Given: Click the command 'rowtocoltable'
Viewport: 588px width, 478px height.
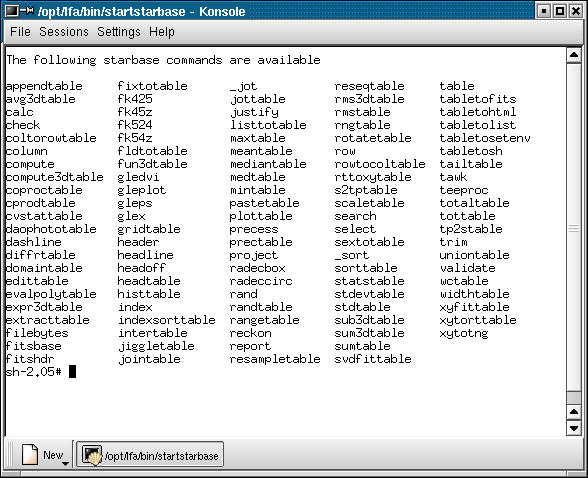Looking at the screenshot, I should click(380, 164).
